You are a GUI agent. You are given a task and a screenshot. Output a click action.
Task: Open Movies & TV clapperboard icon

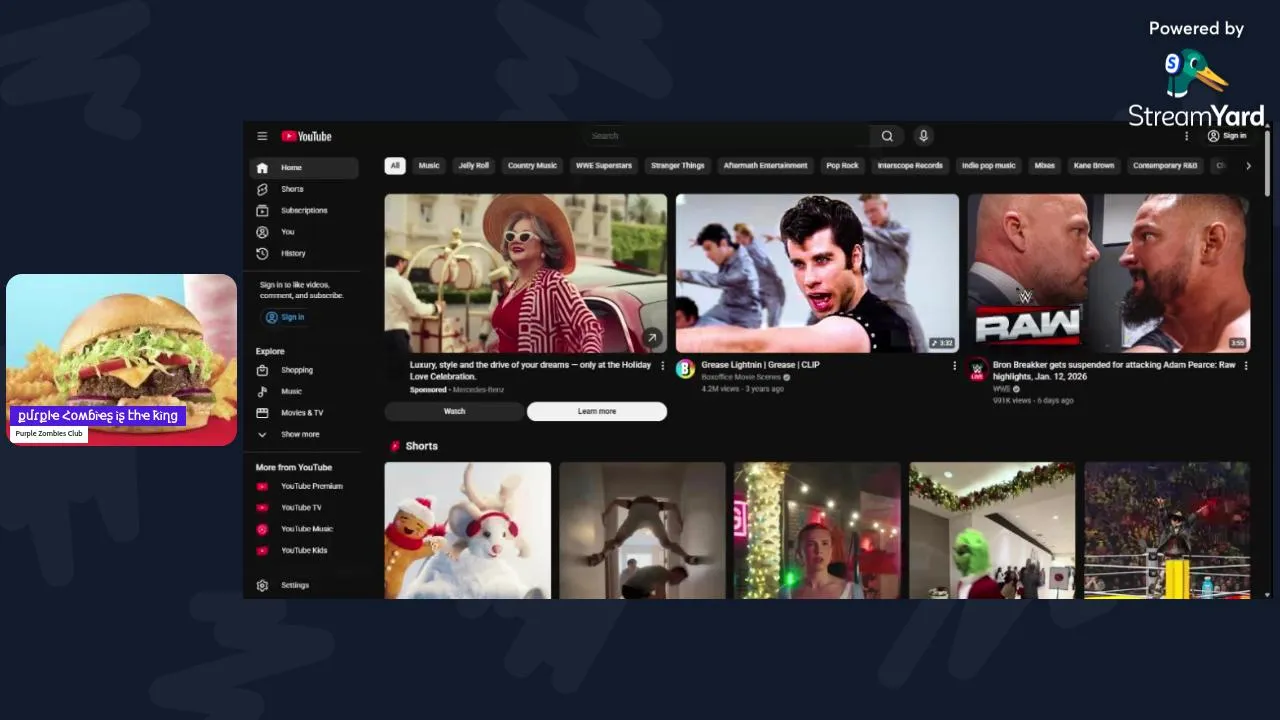click(x=262, y=413)
